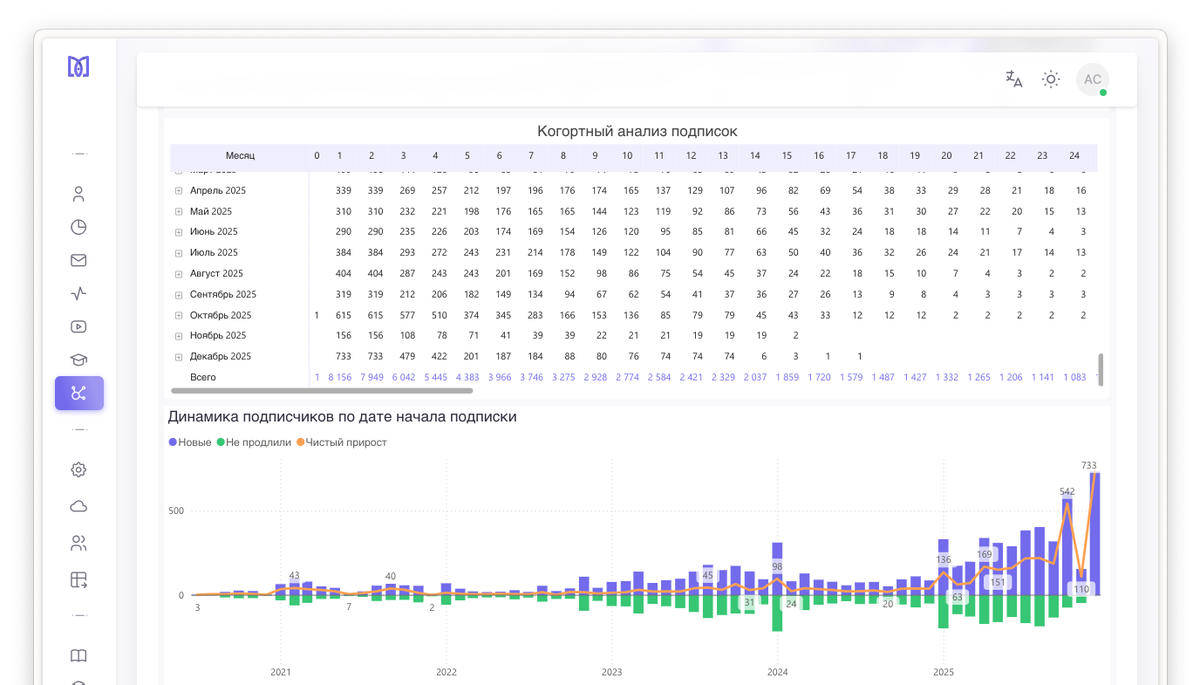Open the AC user avatar button

(1092, 79)
